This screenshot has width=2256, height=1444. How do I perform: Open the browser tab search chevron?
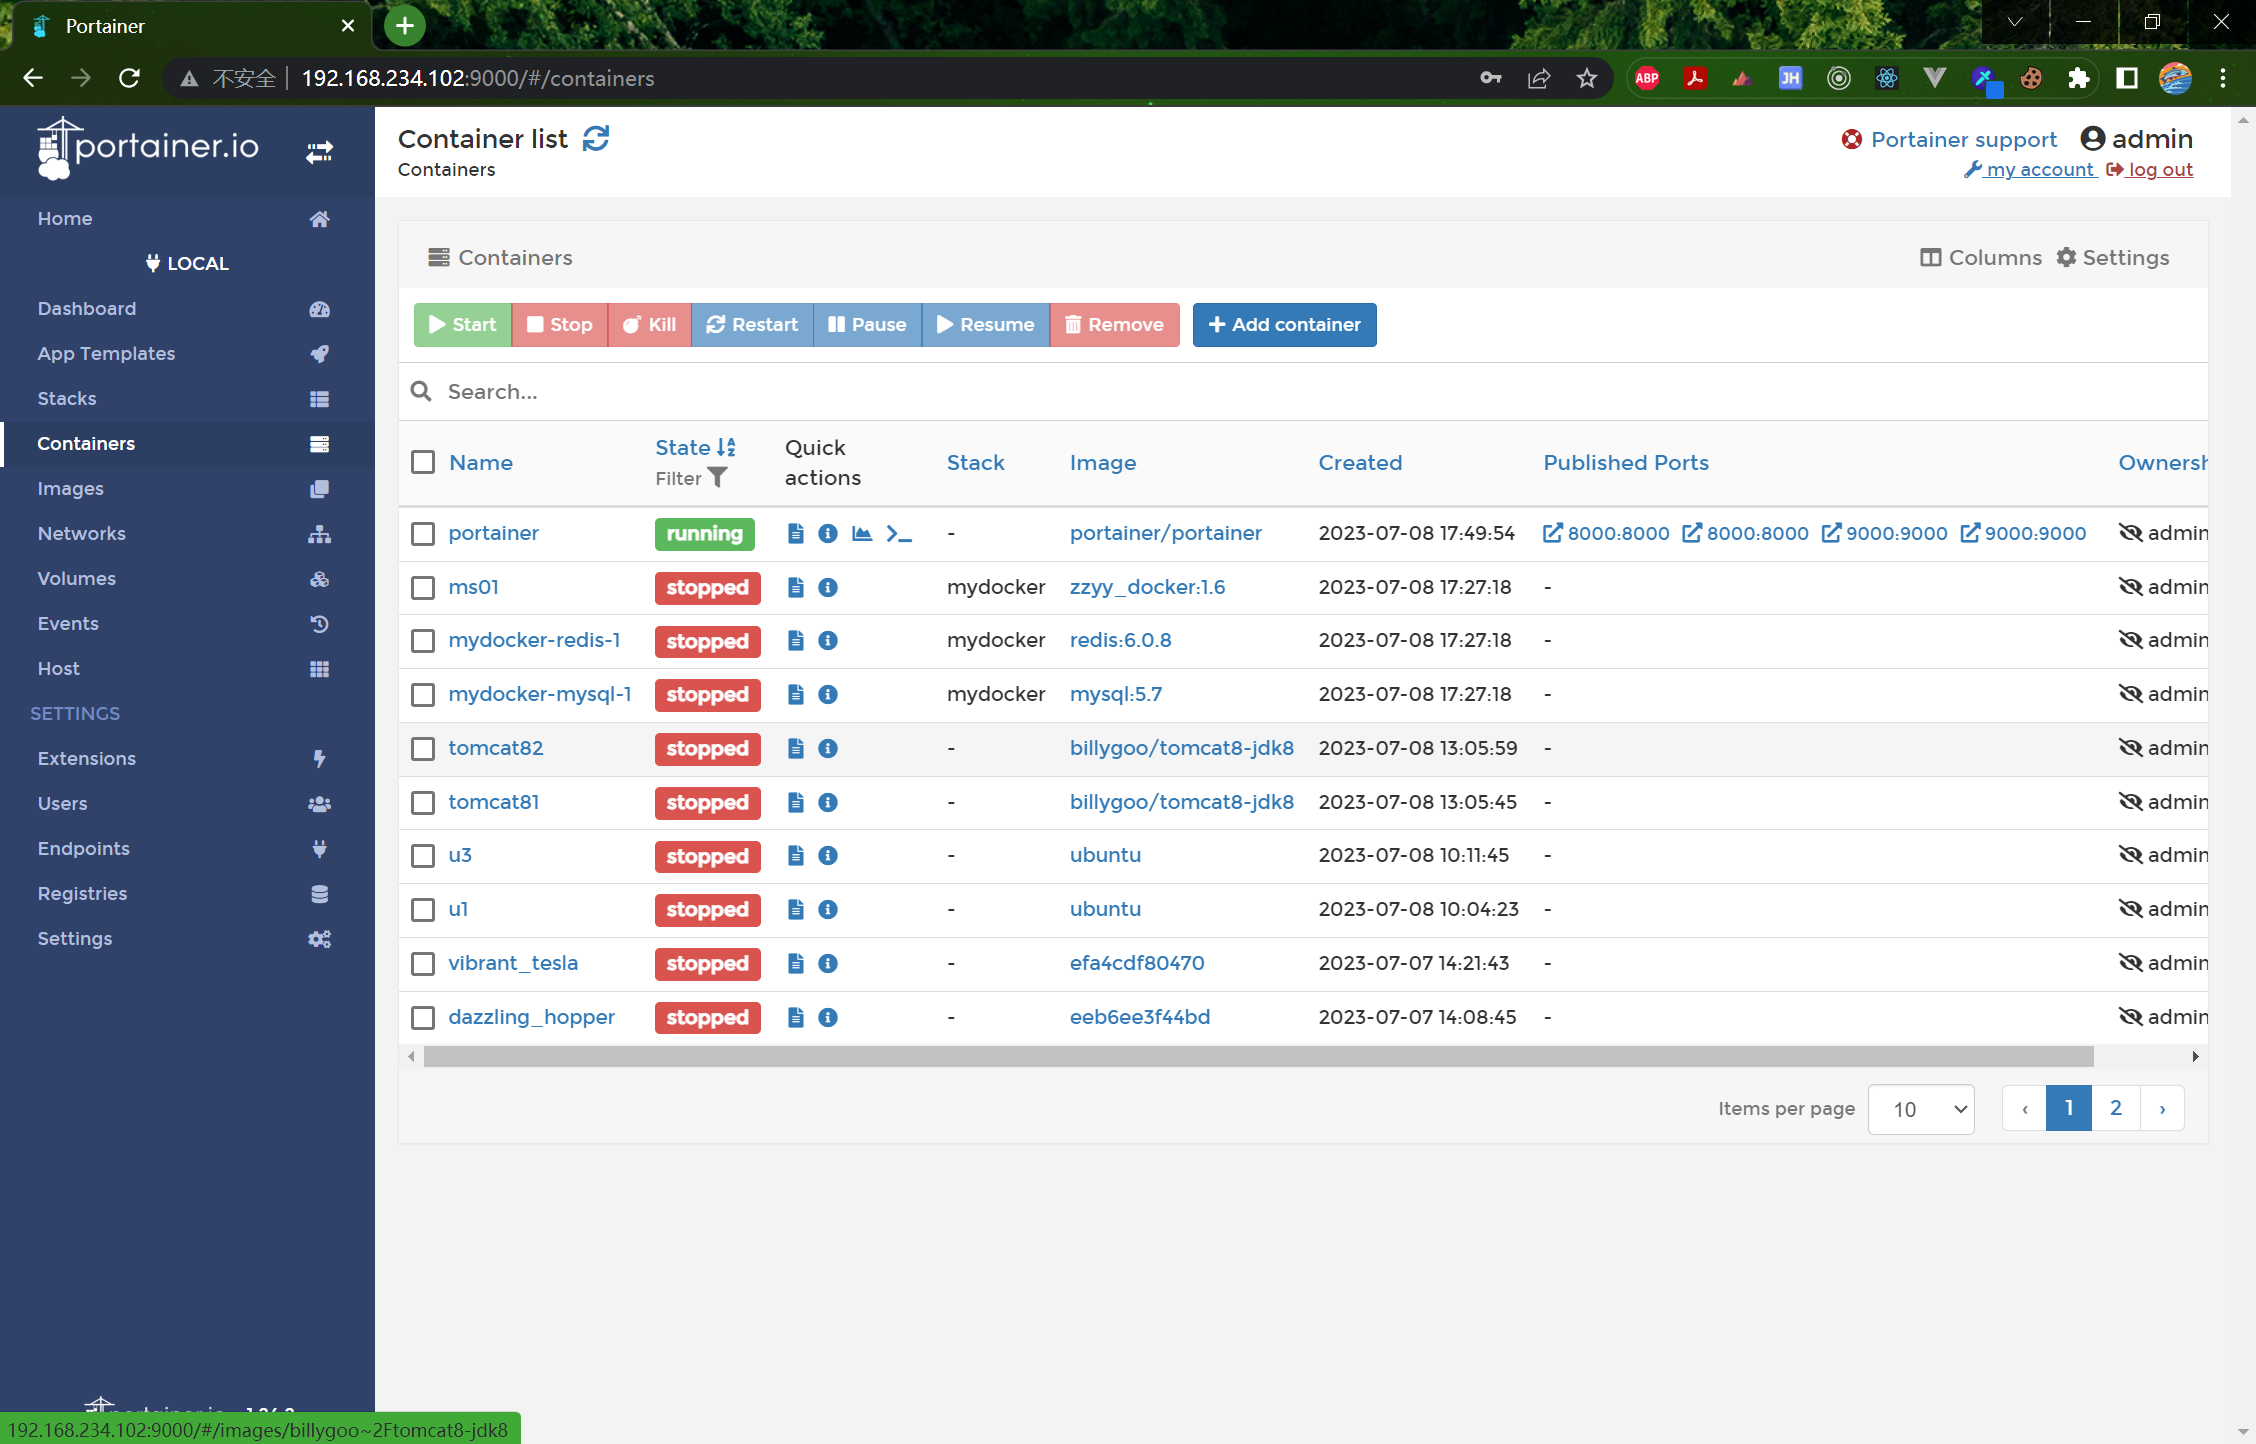click(2015, 22)
